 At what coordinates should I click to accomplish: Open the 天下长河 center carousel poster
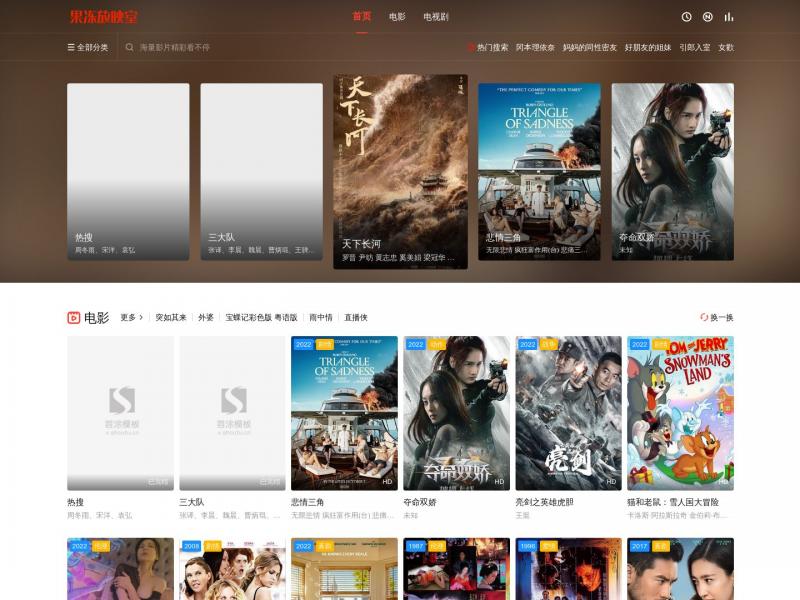(x=401, y=172)
